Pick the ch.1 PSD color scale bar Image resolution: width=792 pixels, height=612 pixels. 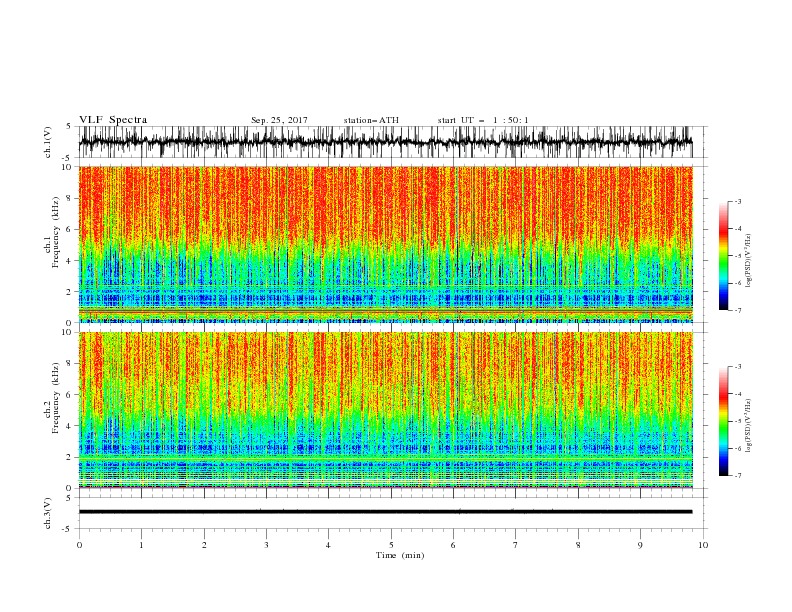tap(724, 255)
